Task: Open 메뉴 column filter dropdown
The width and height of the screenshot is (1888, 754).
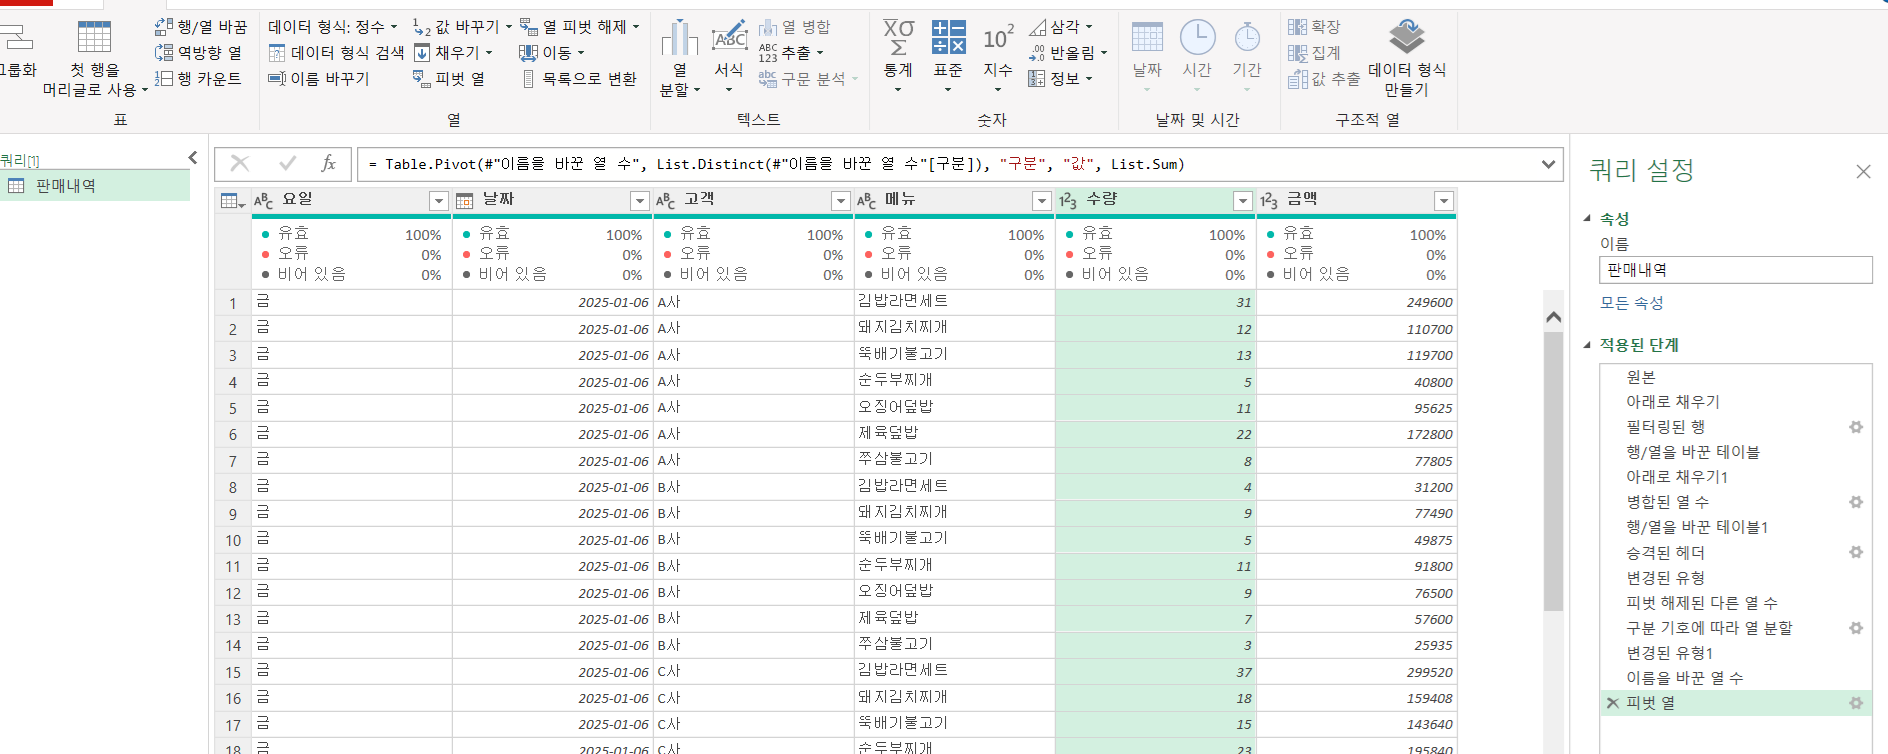Action: pos(1042,201)
